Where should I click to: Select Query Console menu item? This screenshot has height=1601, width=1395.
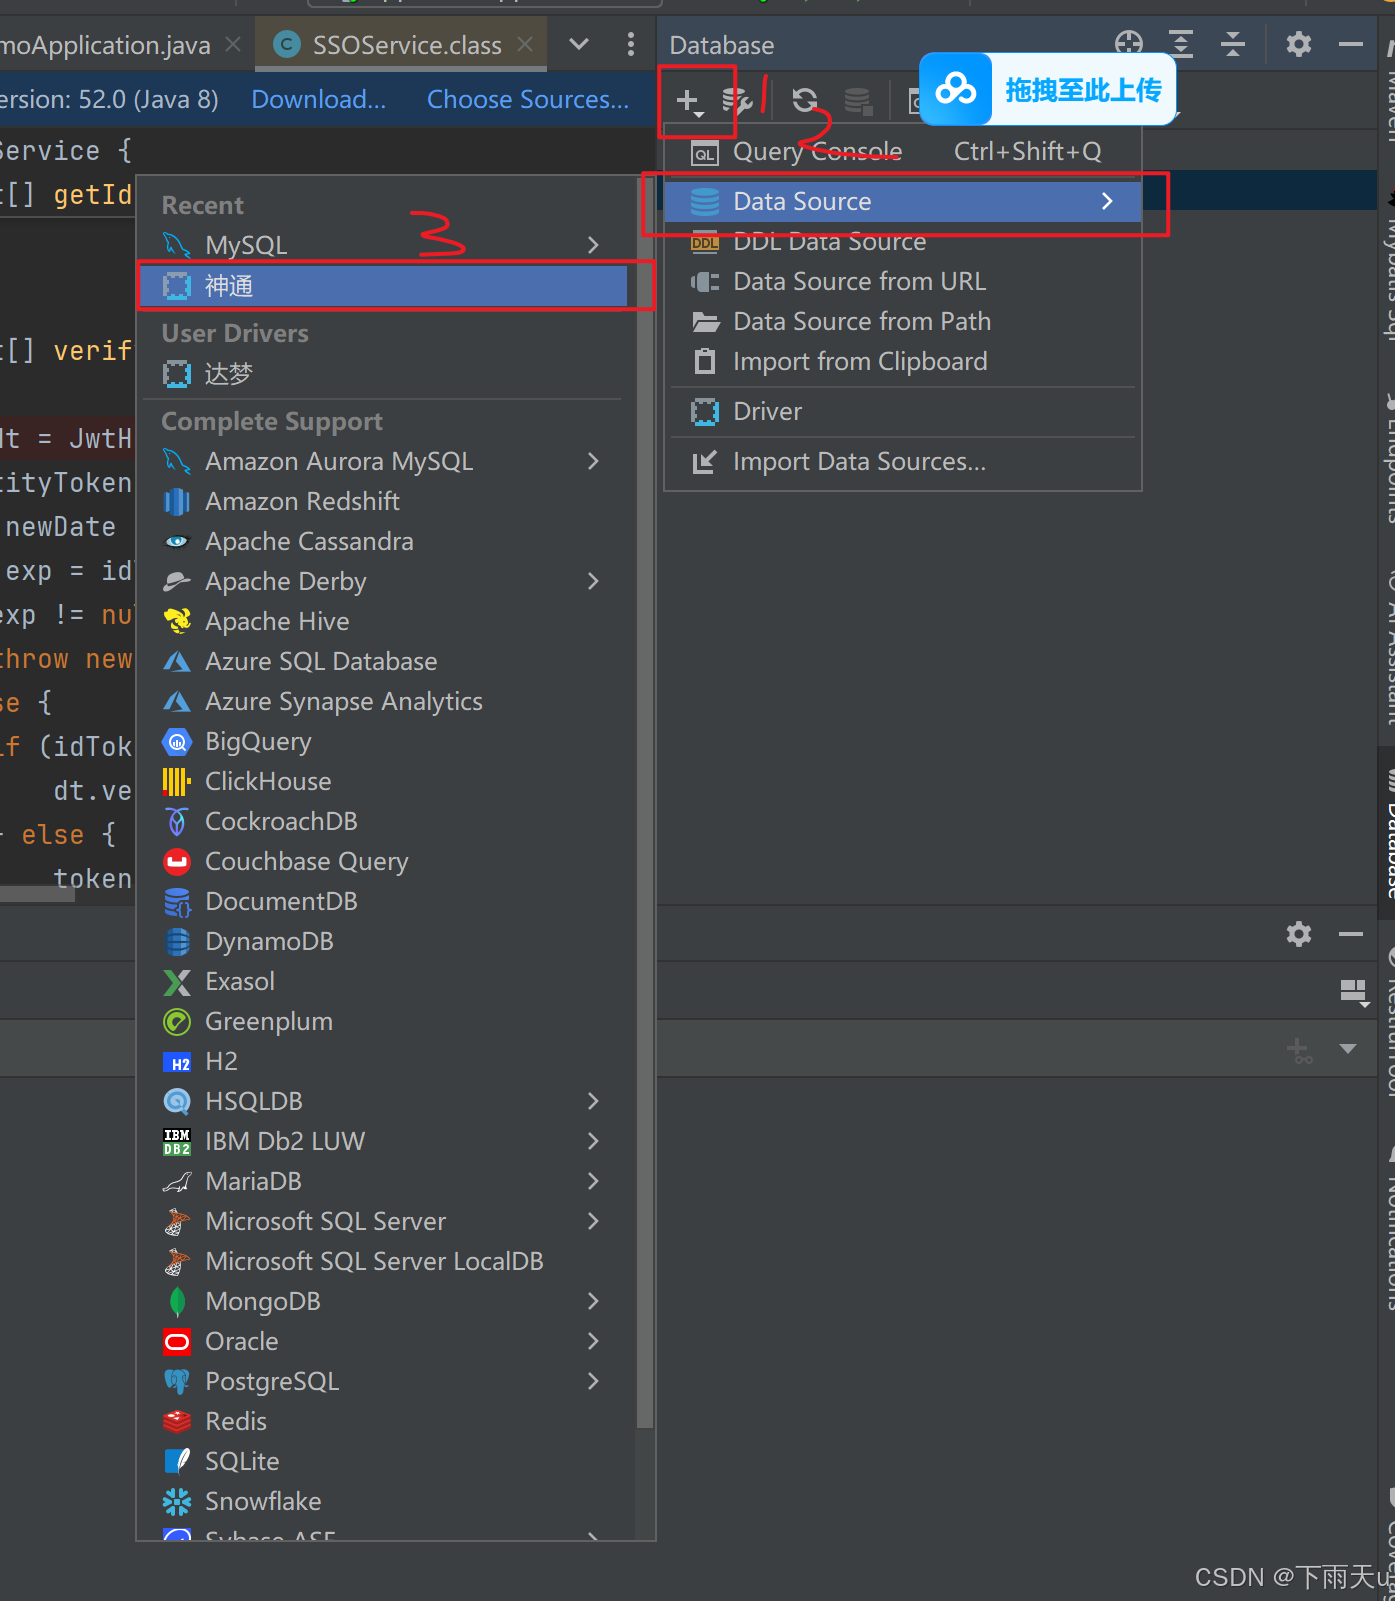[x=903, y=151]
